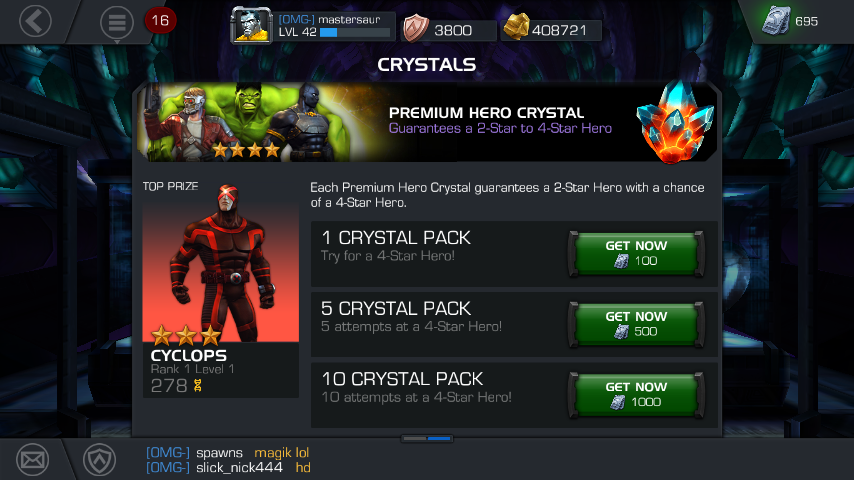
Task: Tap the Premium Hero Crystal banner heroes
Action: click(x=245, y=122)
